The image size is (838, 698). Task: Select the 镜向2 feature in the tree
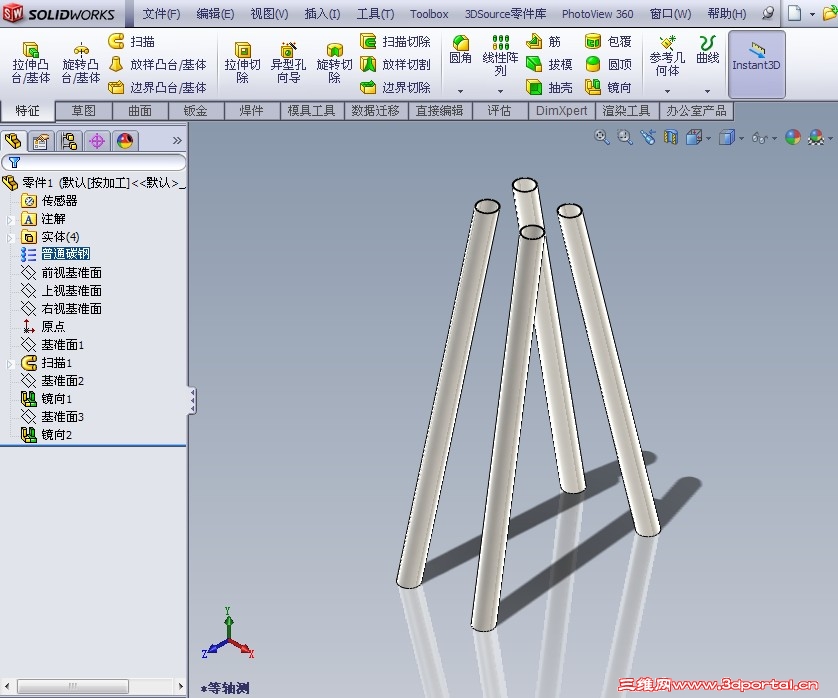(x=46, y=435)
